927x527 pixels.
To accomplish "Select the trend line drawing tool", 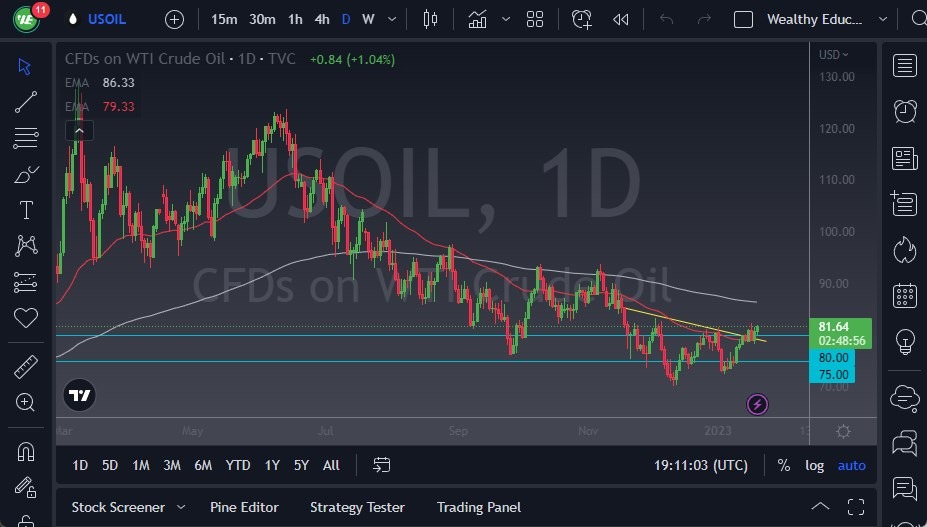I will click(x=26, y=101).
